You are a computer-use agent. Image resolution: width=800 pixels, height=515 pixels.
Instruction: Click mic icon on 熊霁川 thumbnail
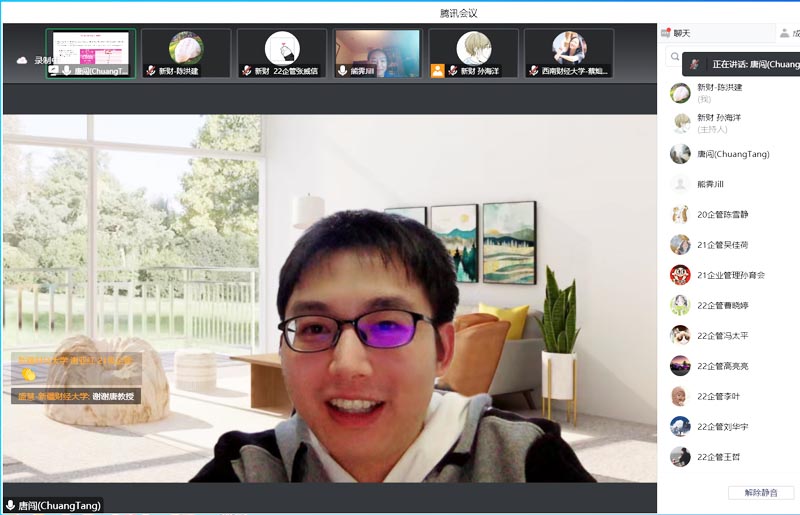(x=342, y=71)
